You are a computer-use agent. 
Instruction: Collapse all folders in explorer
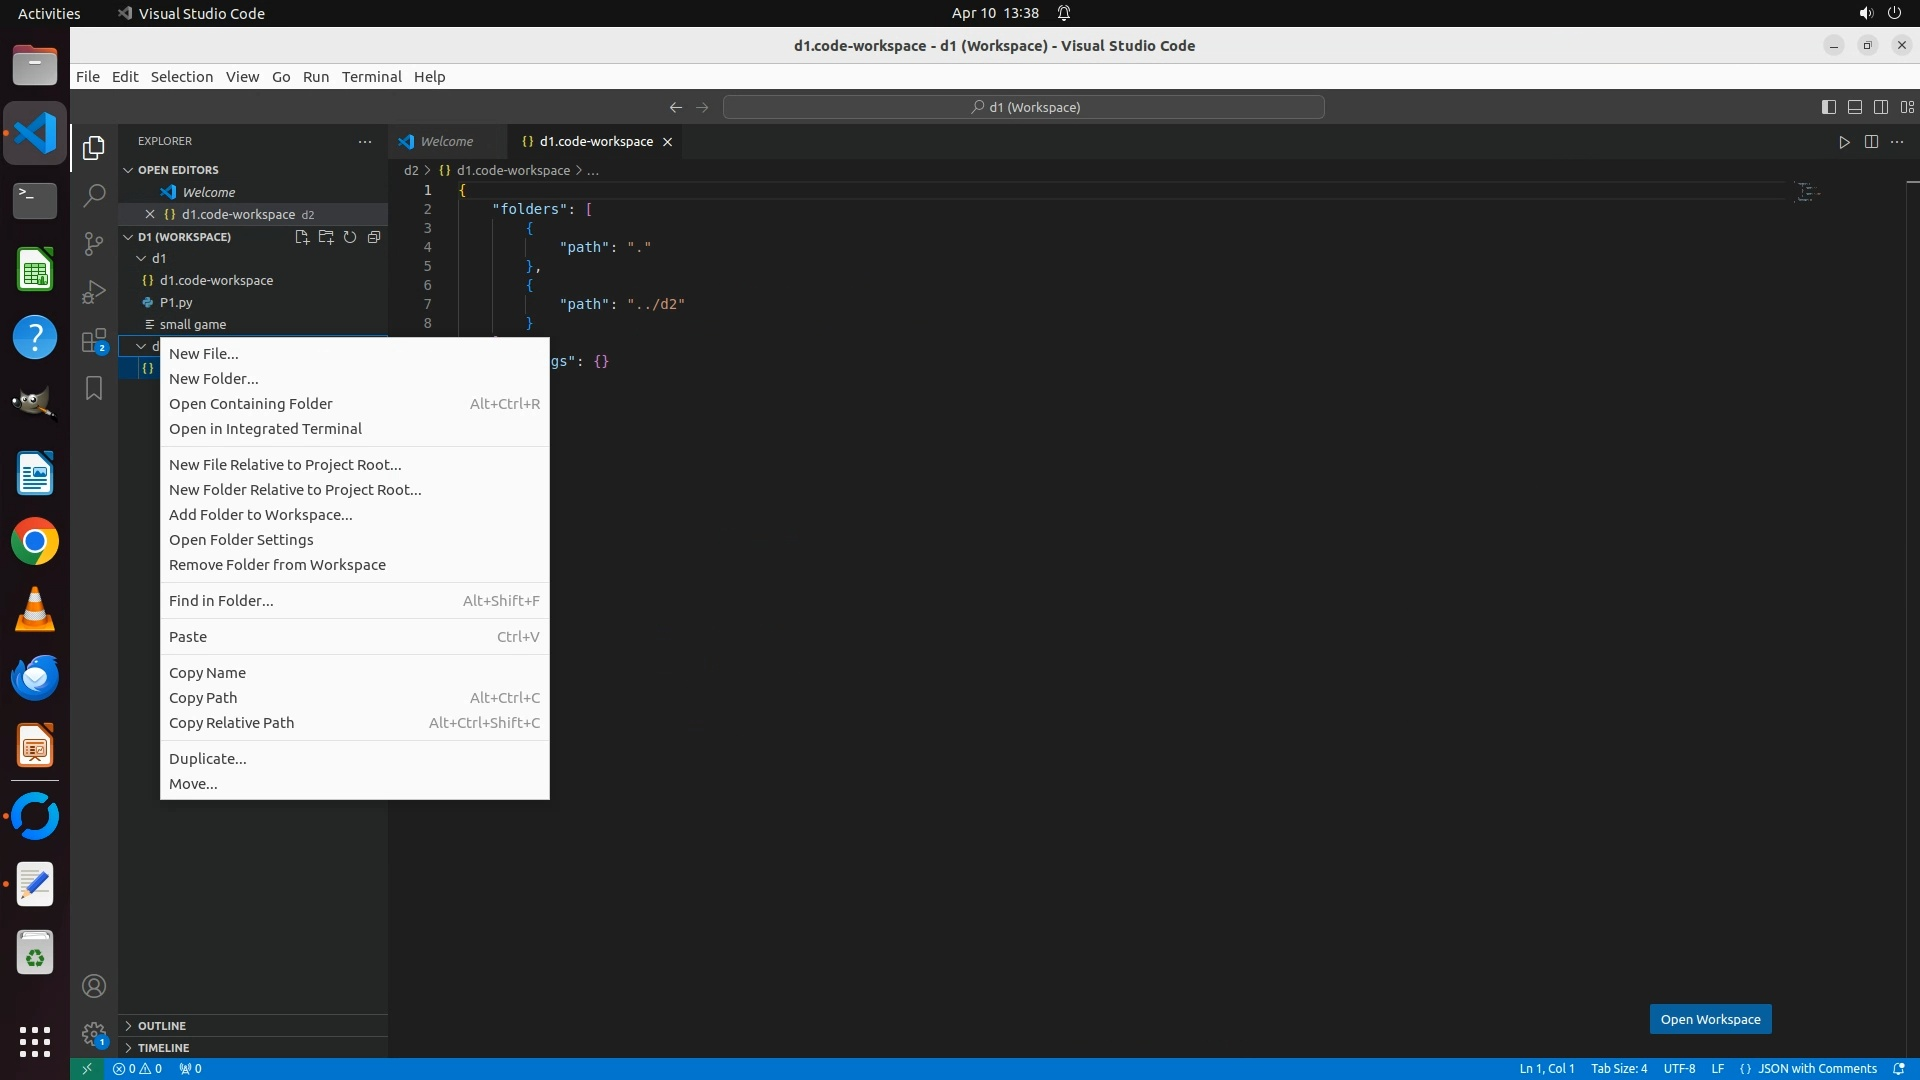[374, 237]
